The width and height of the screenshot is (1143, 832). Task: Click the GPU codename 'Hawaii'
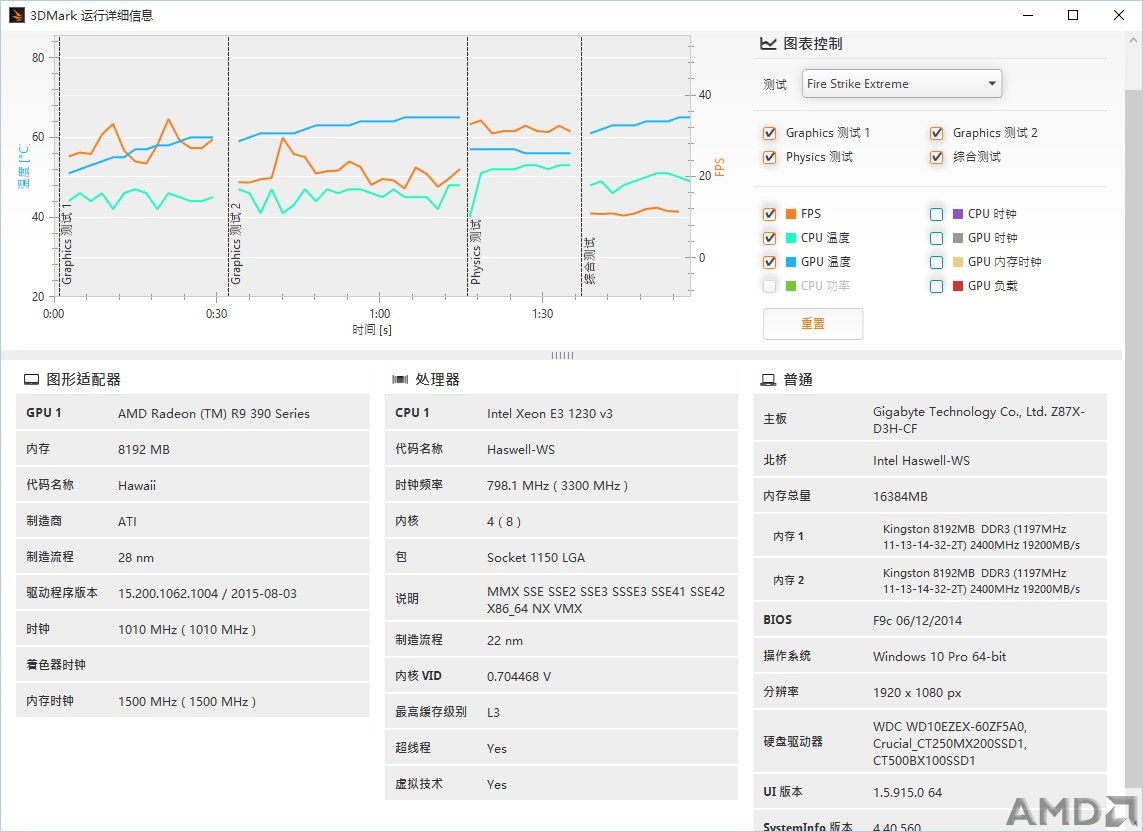pos(137,486)
